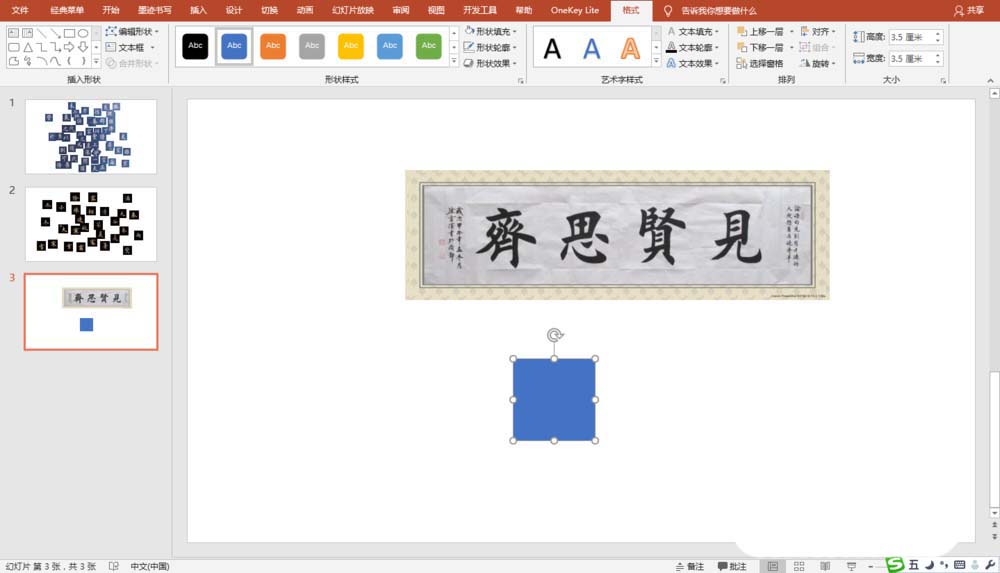Start slide show from status bar

pos(851,566)
